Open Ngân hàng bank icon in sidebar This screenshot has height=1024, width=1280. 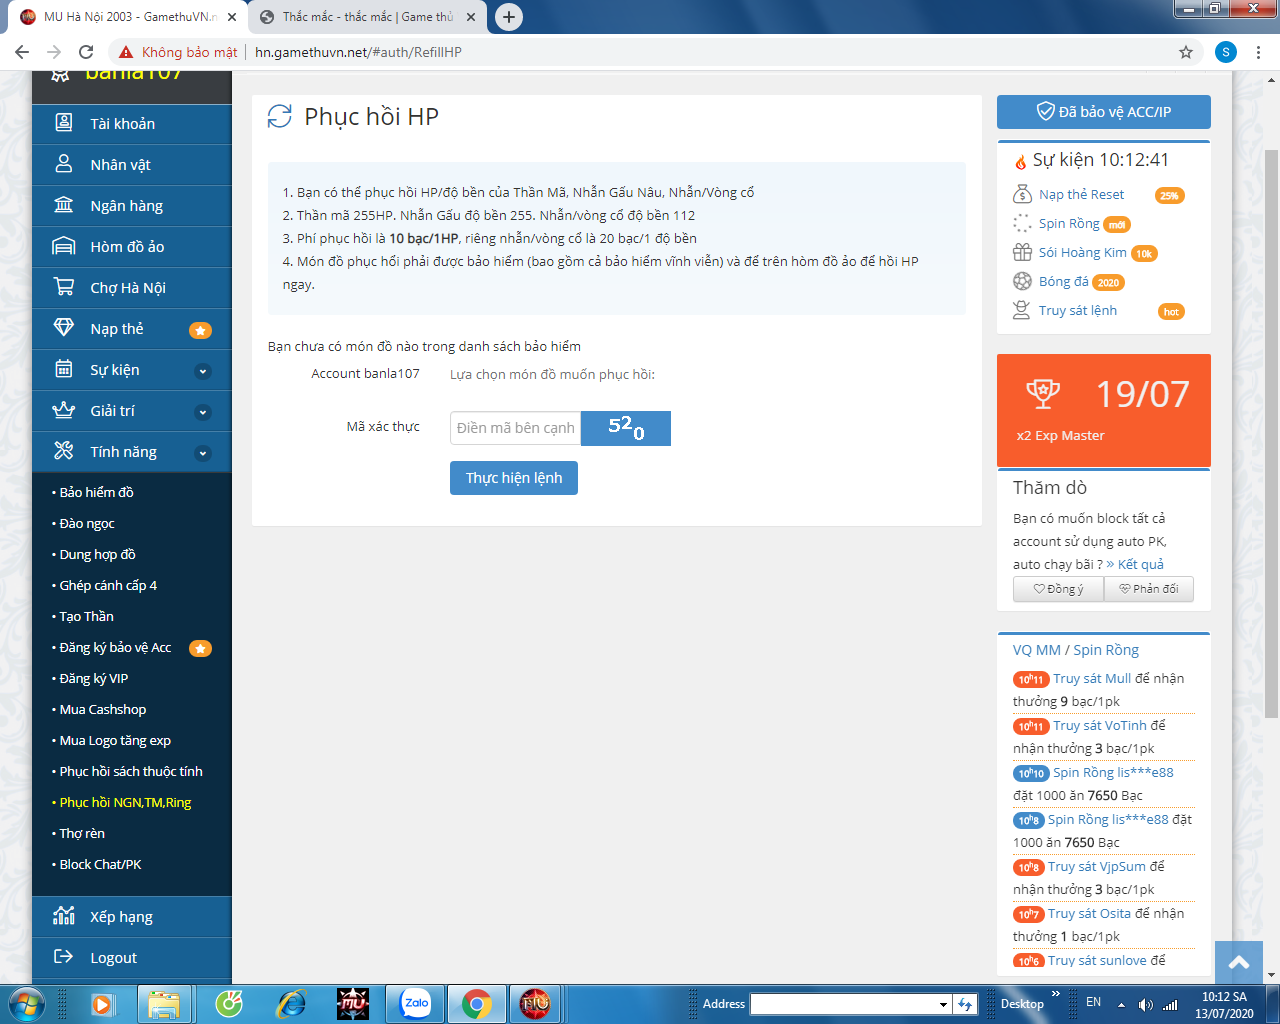click(x=64, y=205)
